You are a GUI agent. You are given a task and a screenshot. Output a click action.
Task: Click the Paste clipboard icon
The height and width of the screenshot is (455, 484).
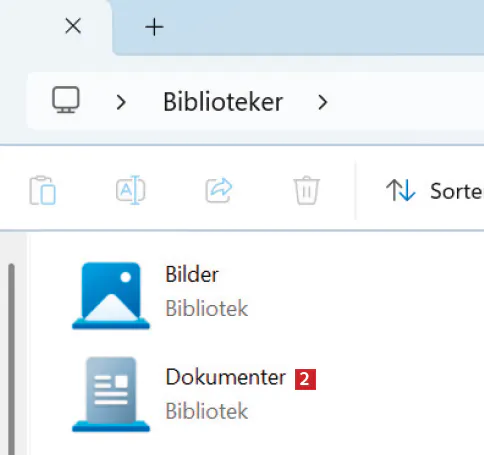click(43, 190)
